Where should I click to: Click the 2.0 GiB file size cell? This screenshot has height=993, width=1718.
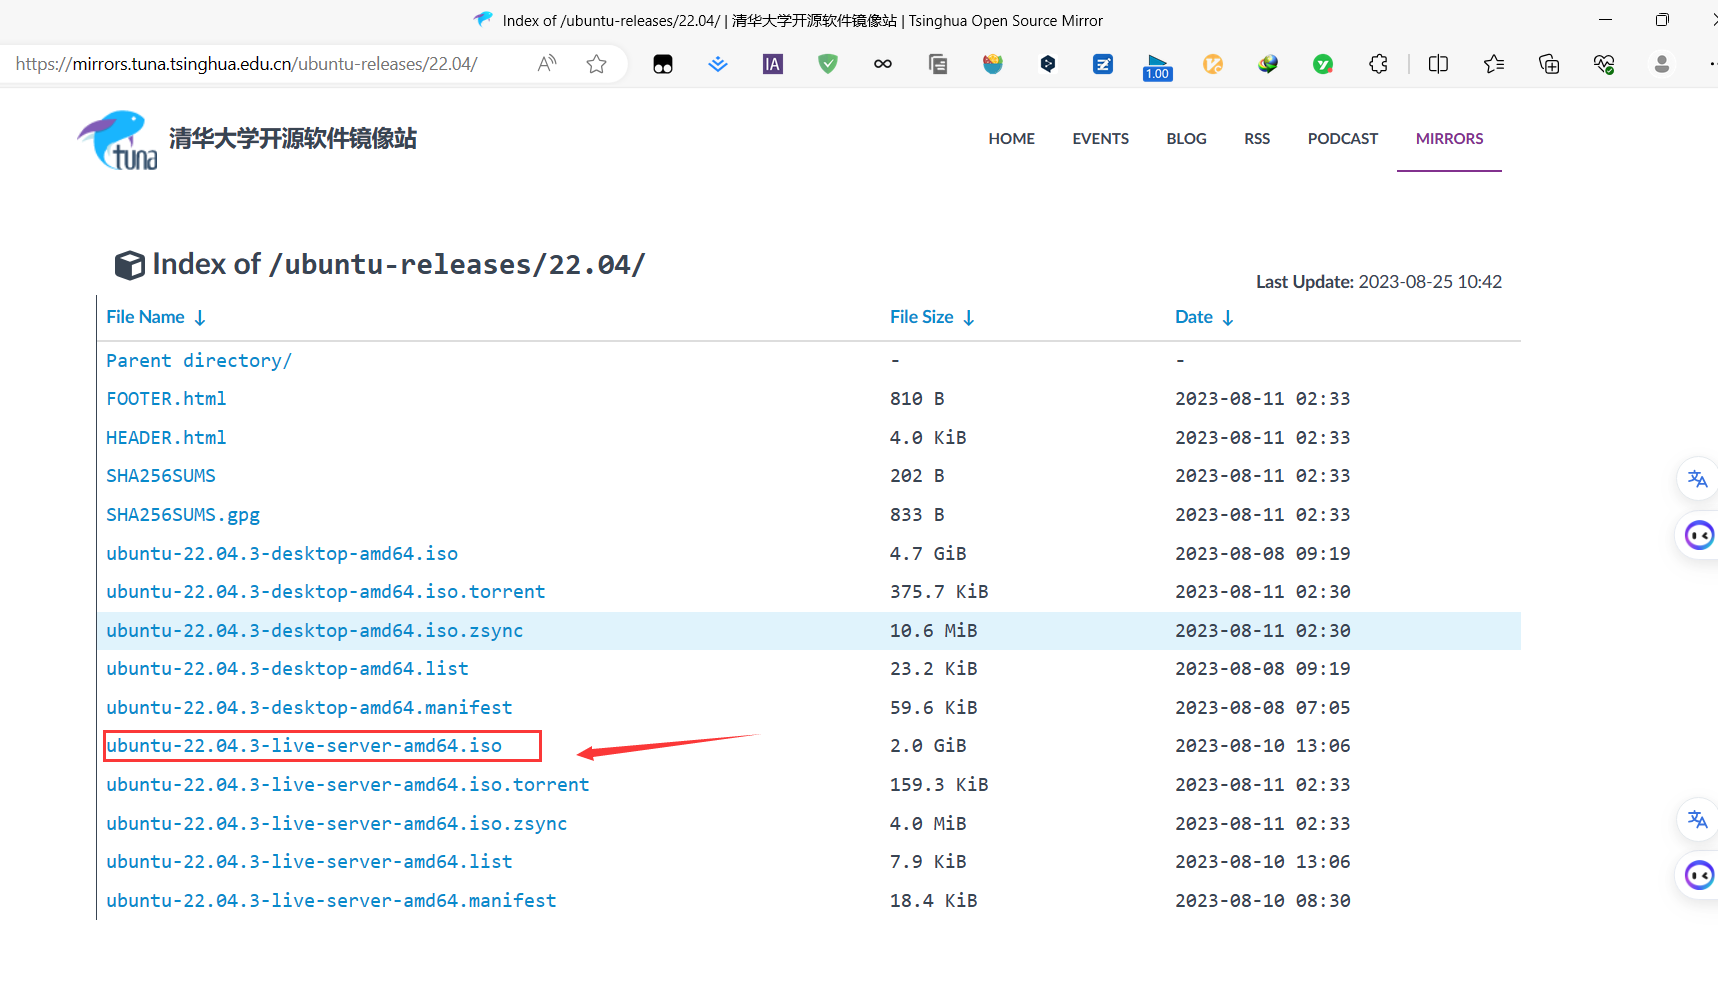pyautogui.click(x=928, y=746)
